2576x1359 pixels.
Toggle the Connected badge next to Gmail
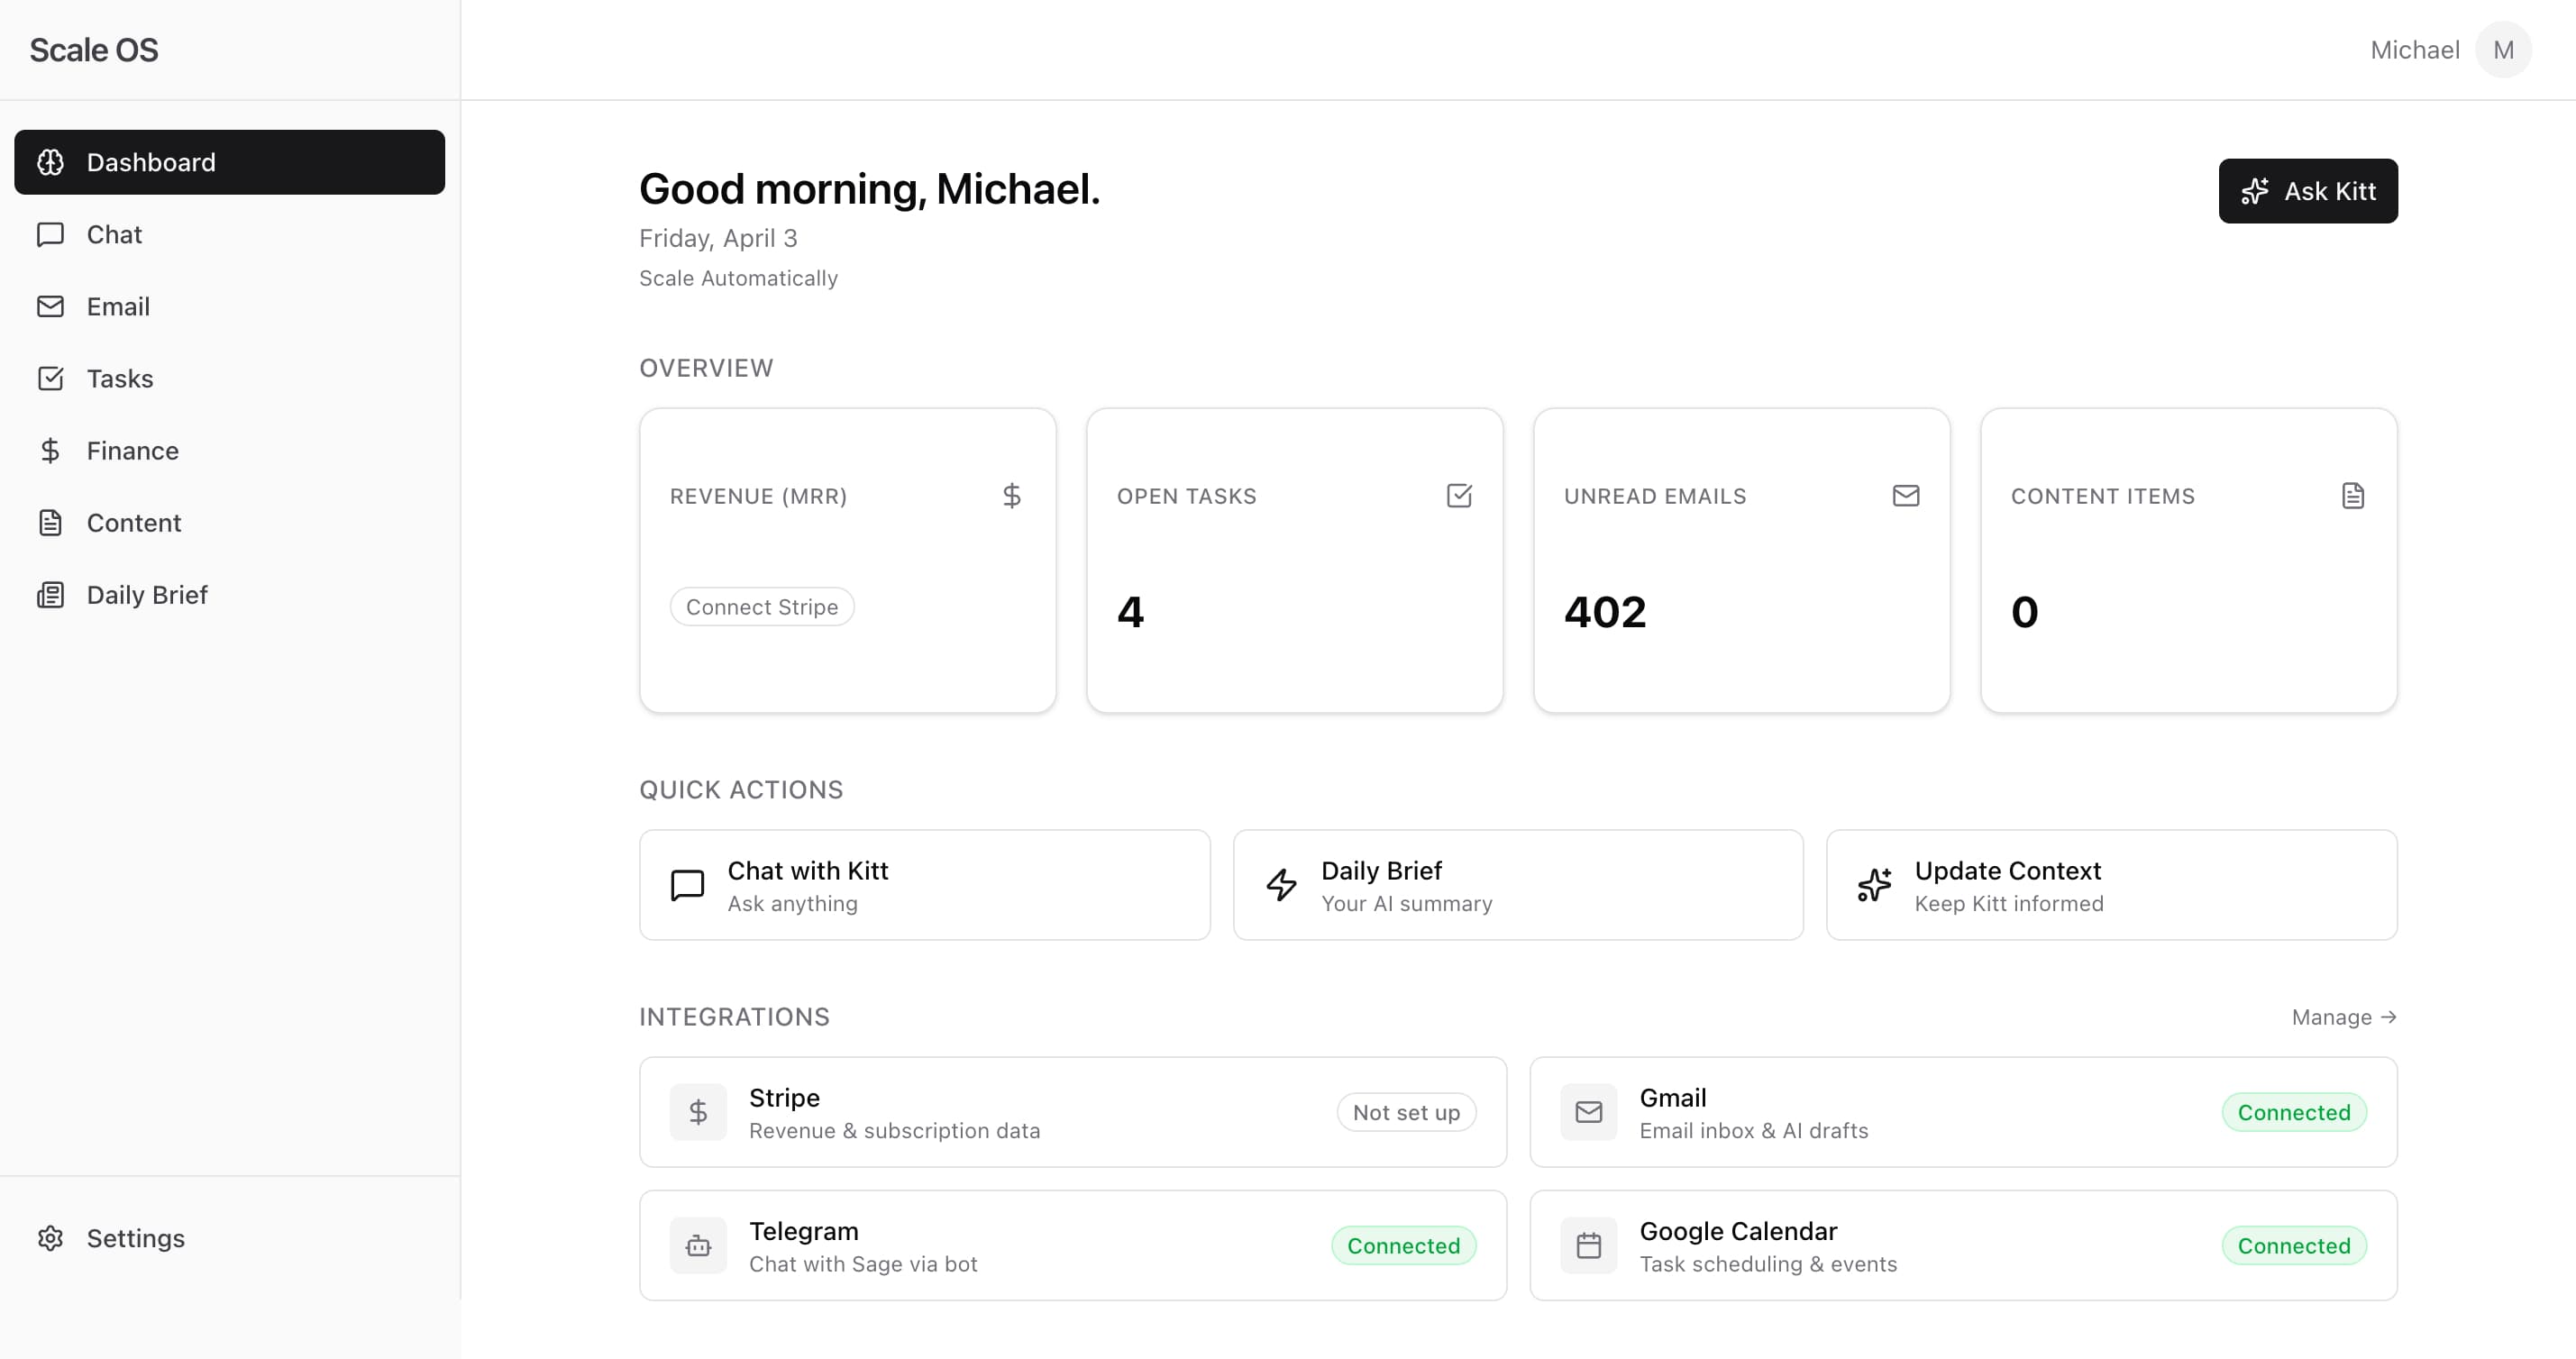click(2294, 1111)
